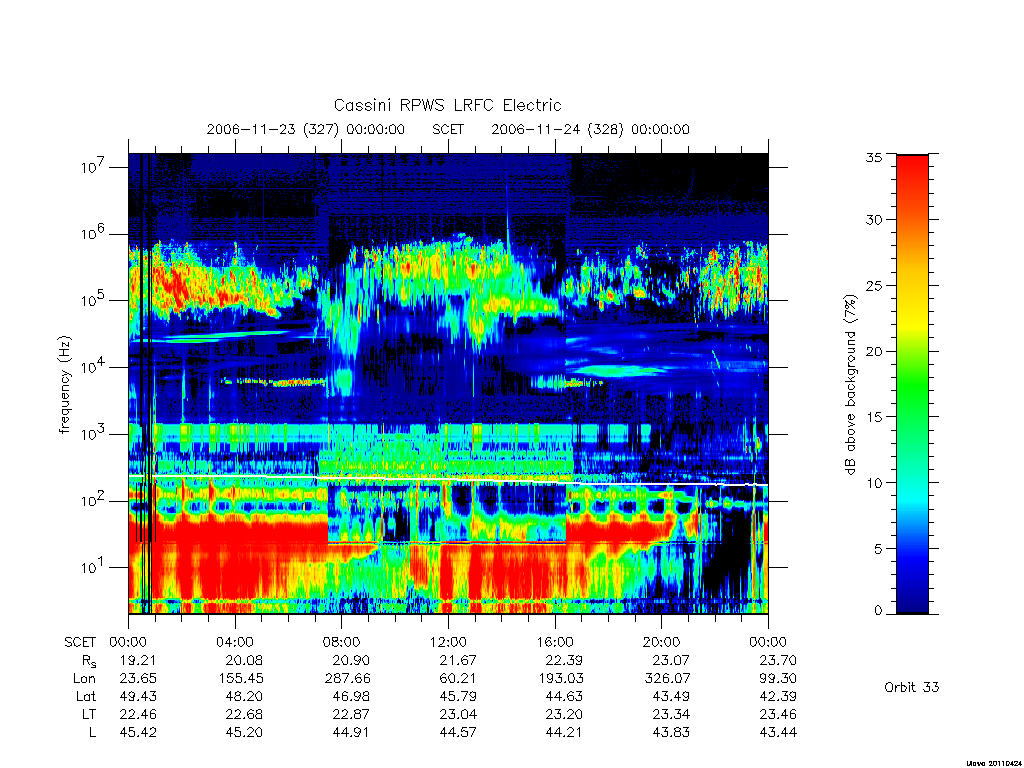Click the Rs value 19.21
This screenshot has height=768, width=1024.
tap(138, 660)
